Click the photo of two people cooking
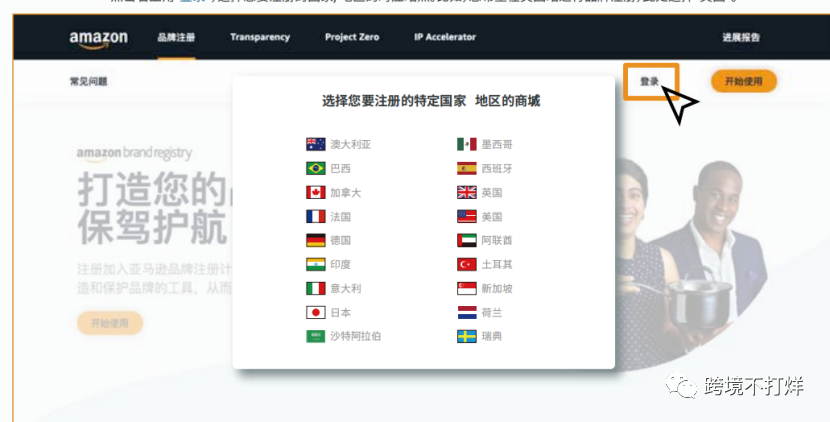830x422 pixels. [693, 265]
